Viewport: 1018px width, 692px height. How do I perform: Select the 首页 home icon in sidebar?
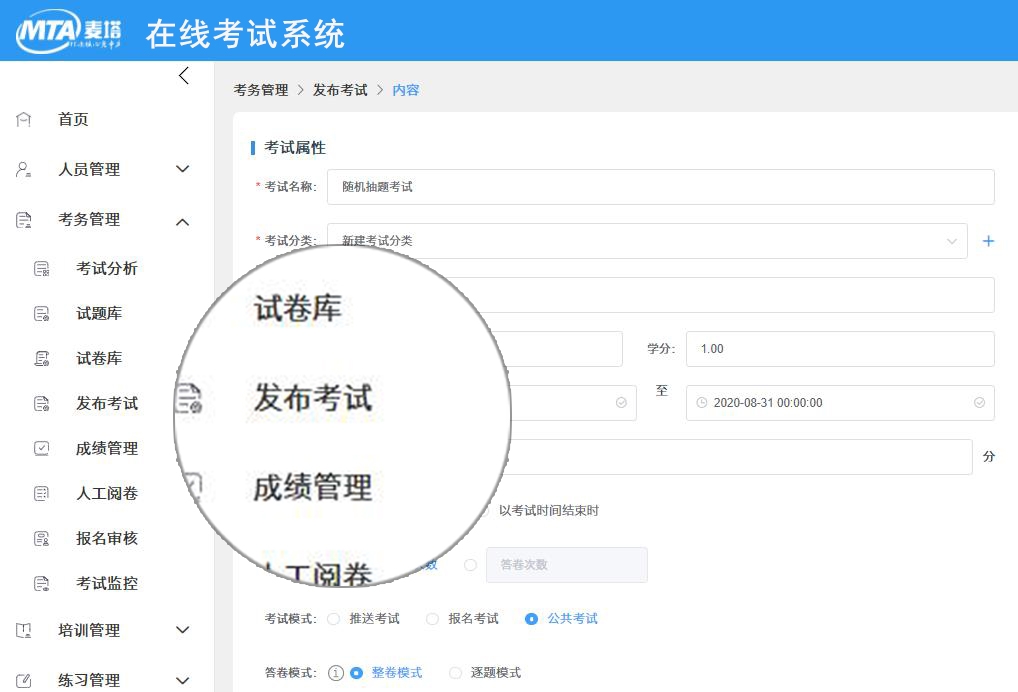pos(23,119)
